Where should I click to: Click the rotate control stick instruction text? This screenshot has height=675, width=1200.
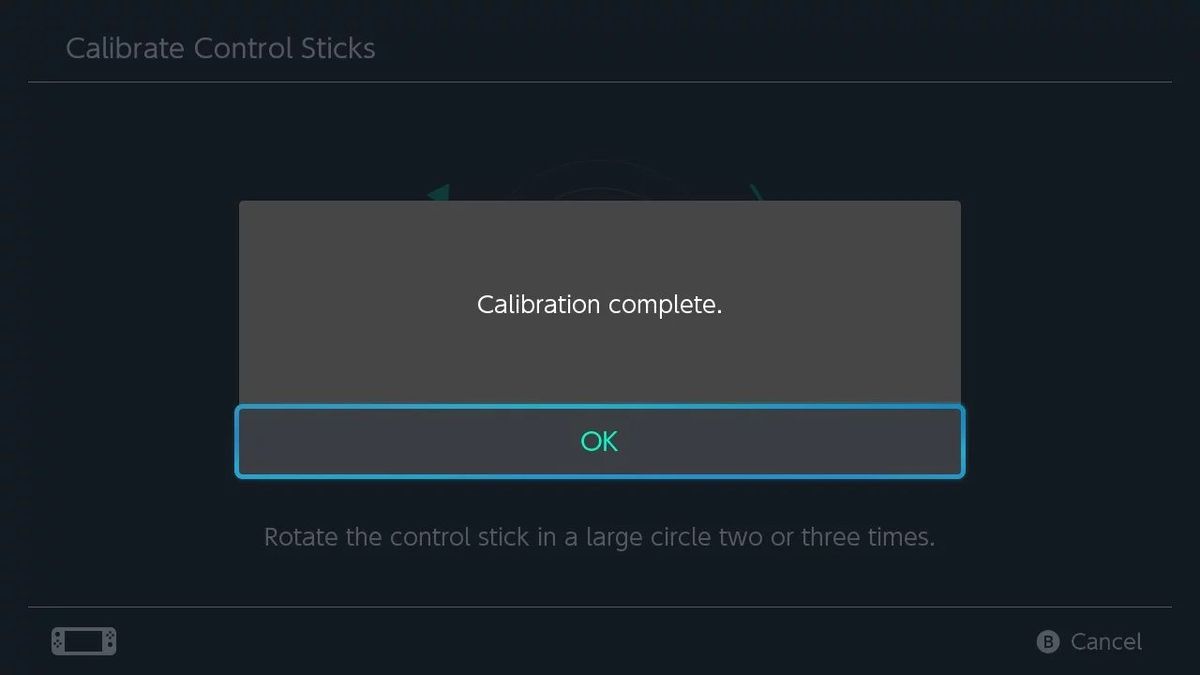(x=599, y=537)
